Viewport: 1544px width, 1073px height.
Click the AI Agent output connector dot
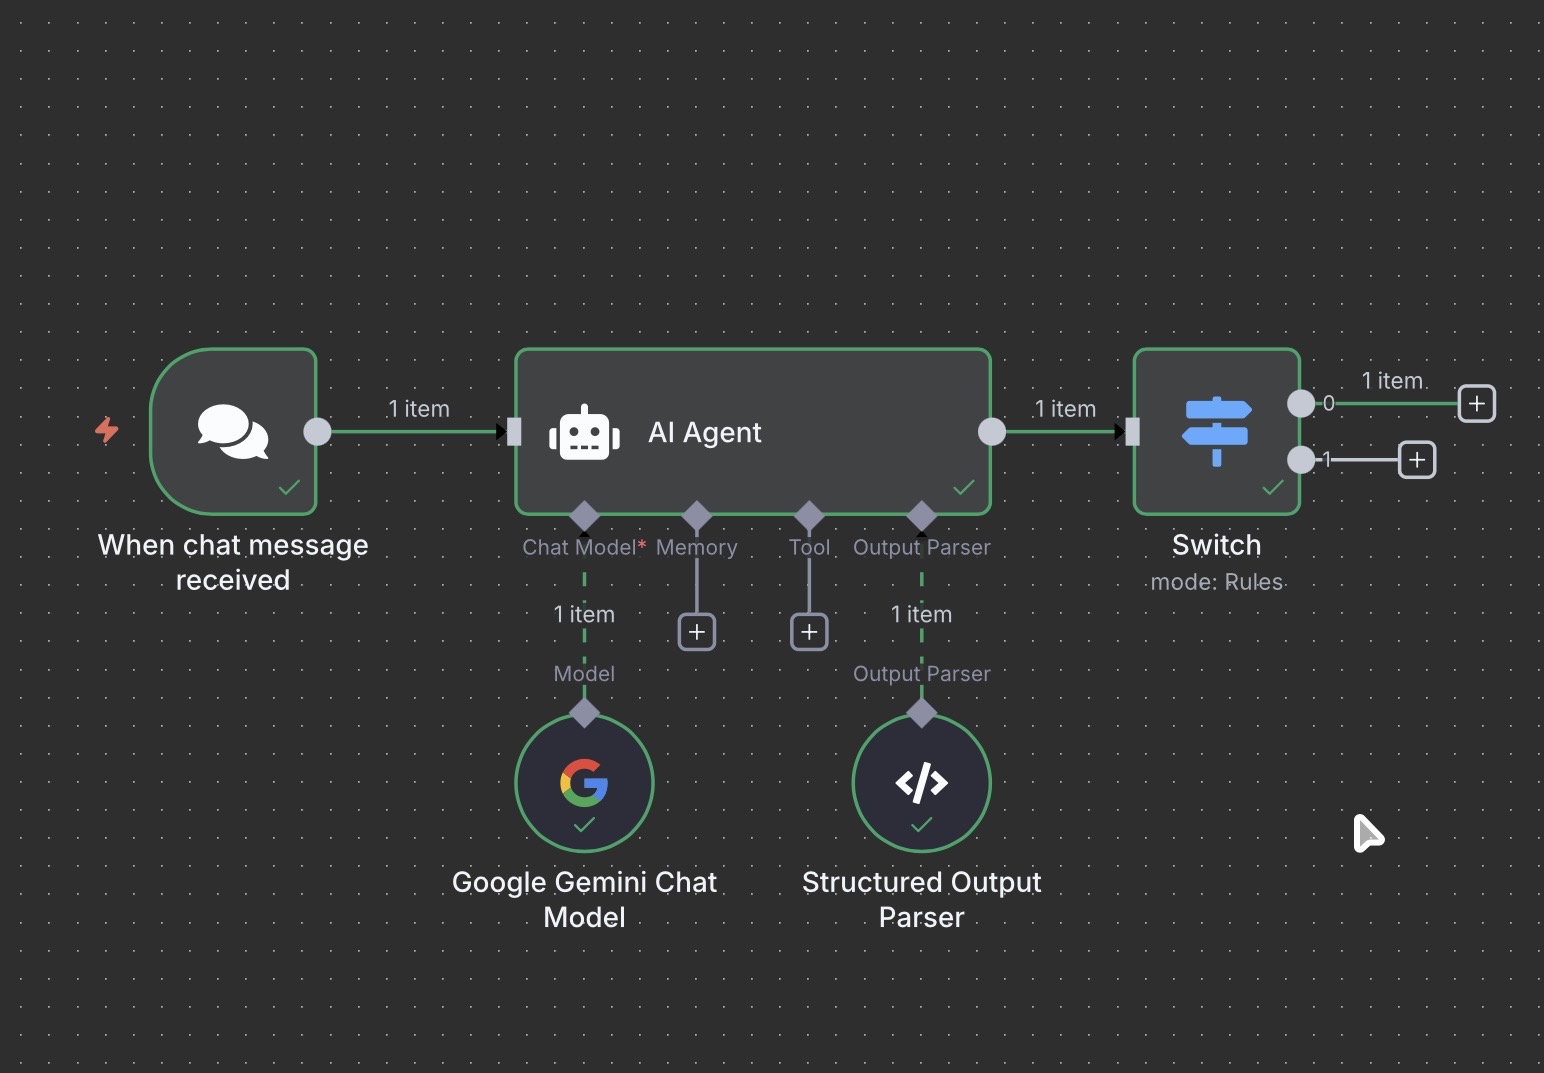[991, 431]
